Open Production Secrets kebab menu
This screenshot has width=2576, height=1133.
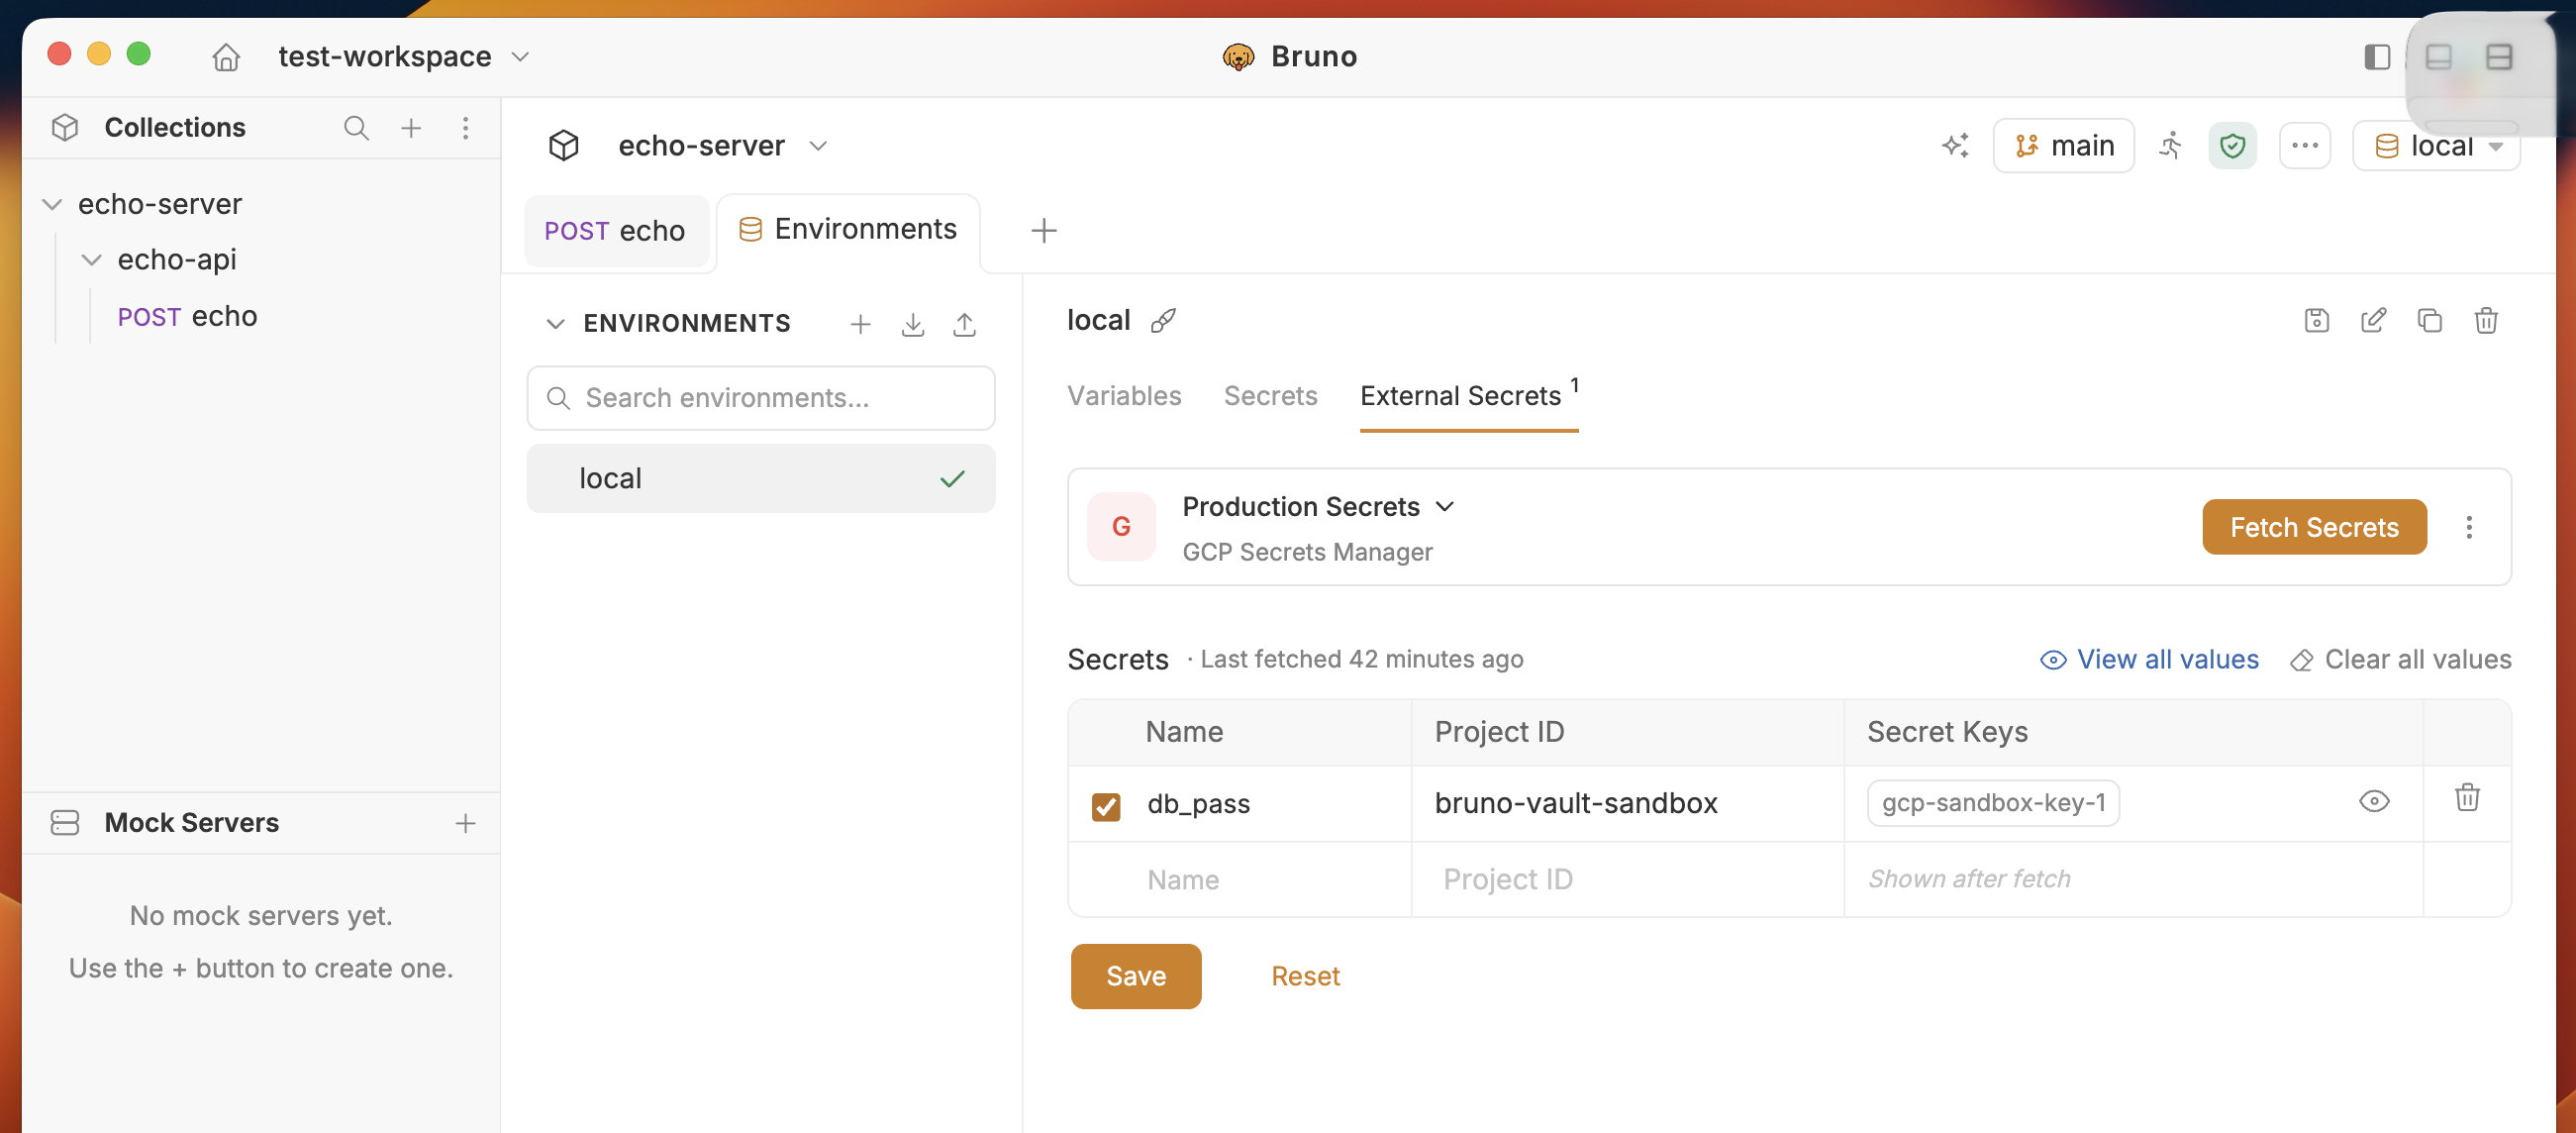2469,527
